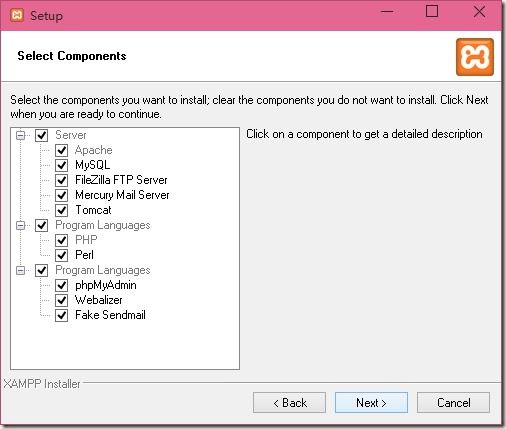Uncheck the MySQL checkbox
This screenshot has height=429, width=506.
(61, 165)
